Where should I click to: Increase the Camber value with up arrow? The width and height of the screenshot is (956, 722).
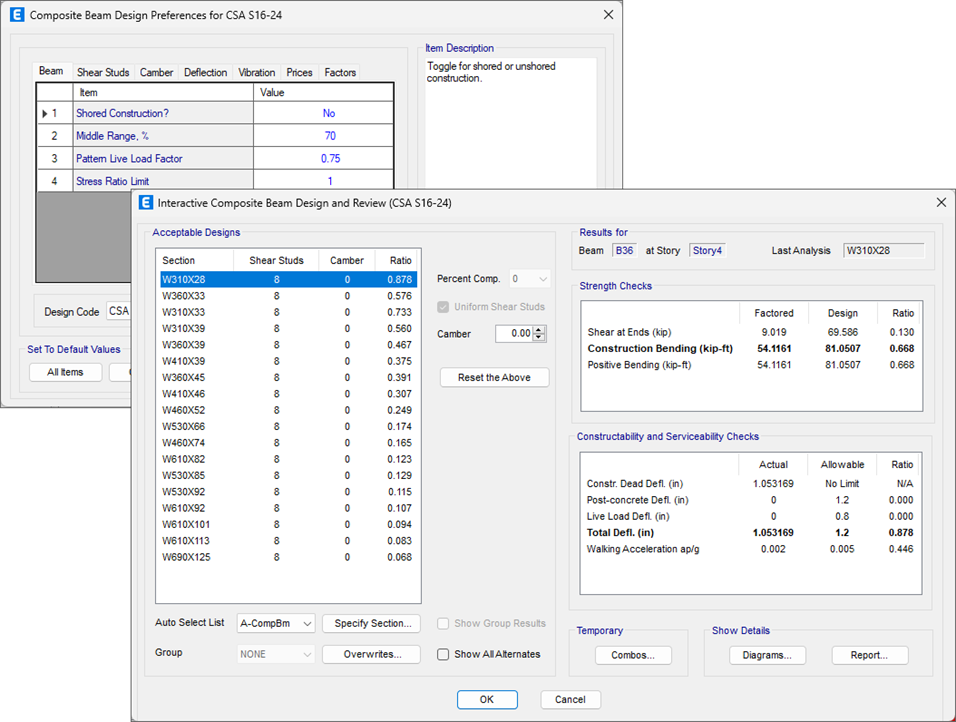pos(539,330)
